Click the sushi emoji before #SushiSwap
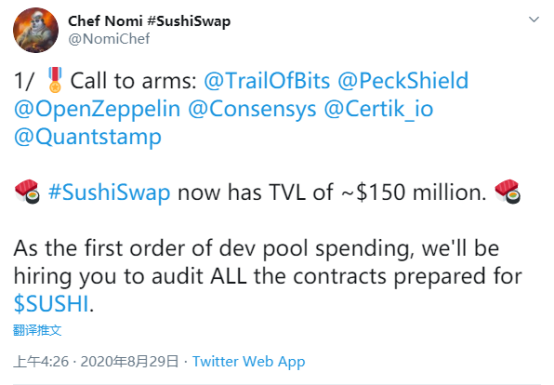This screenshot has width=554, height=385. tap(27, 192)
